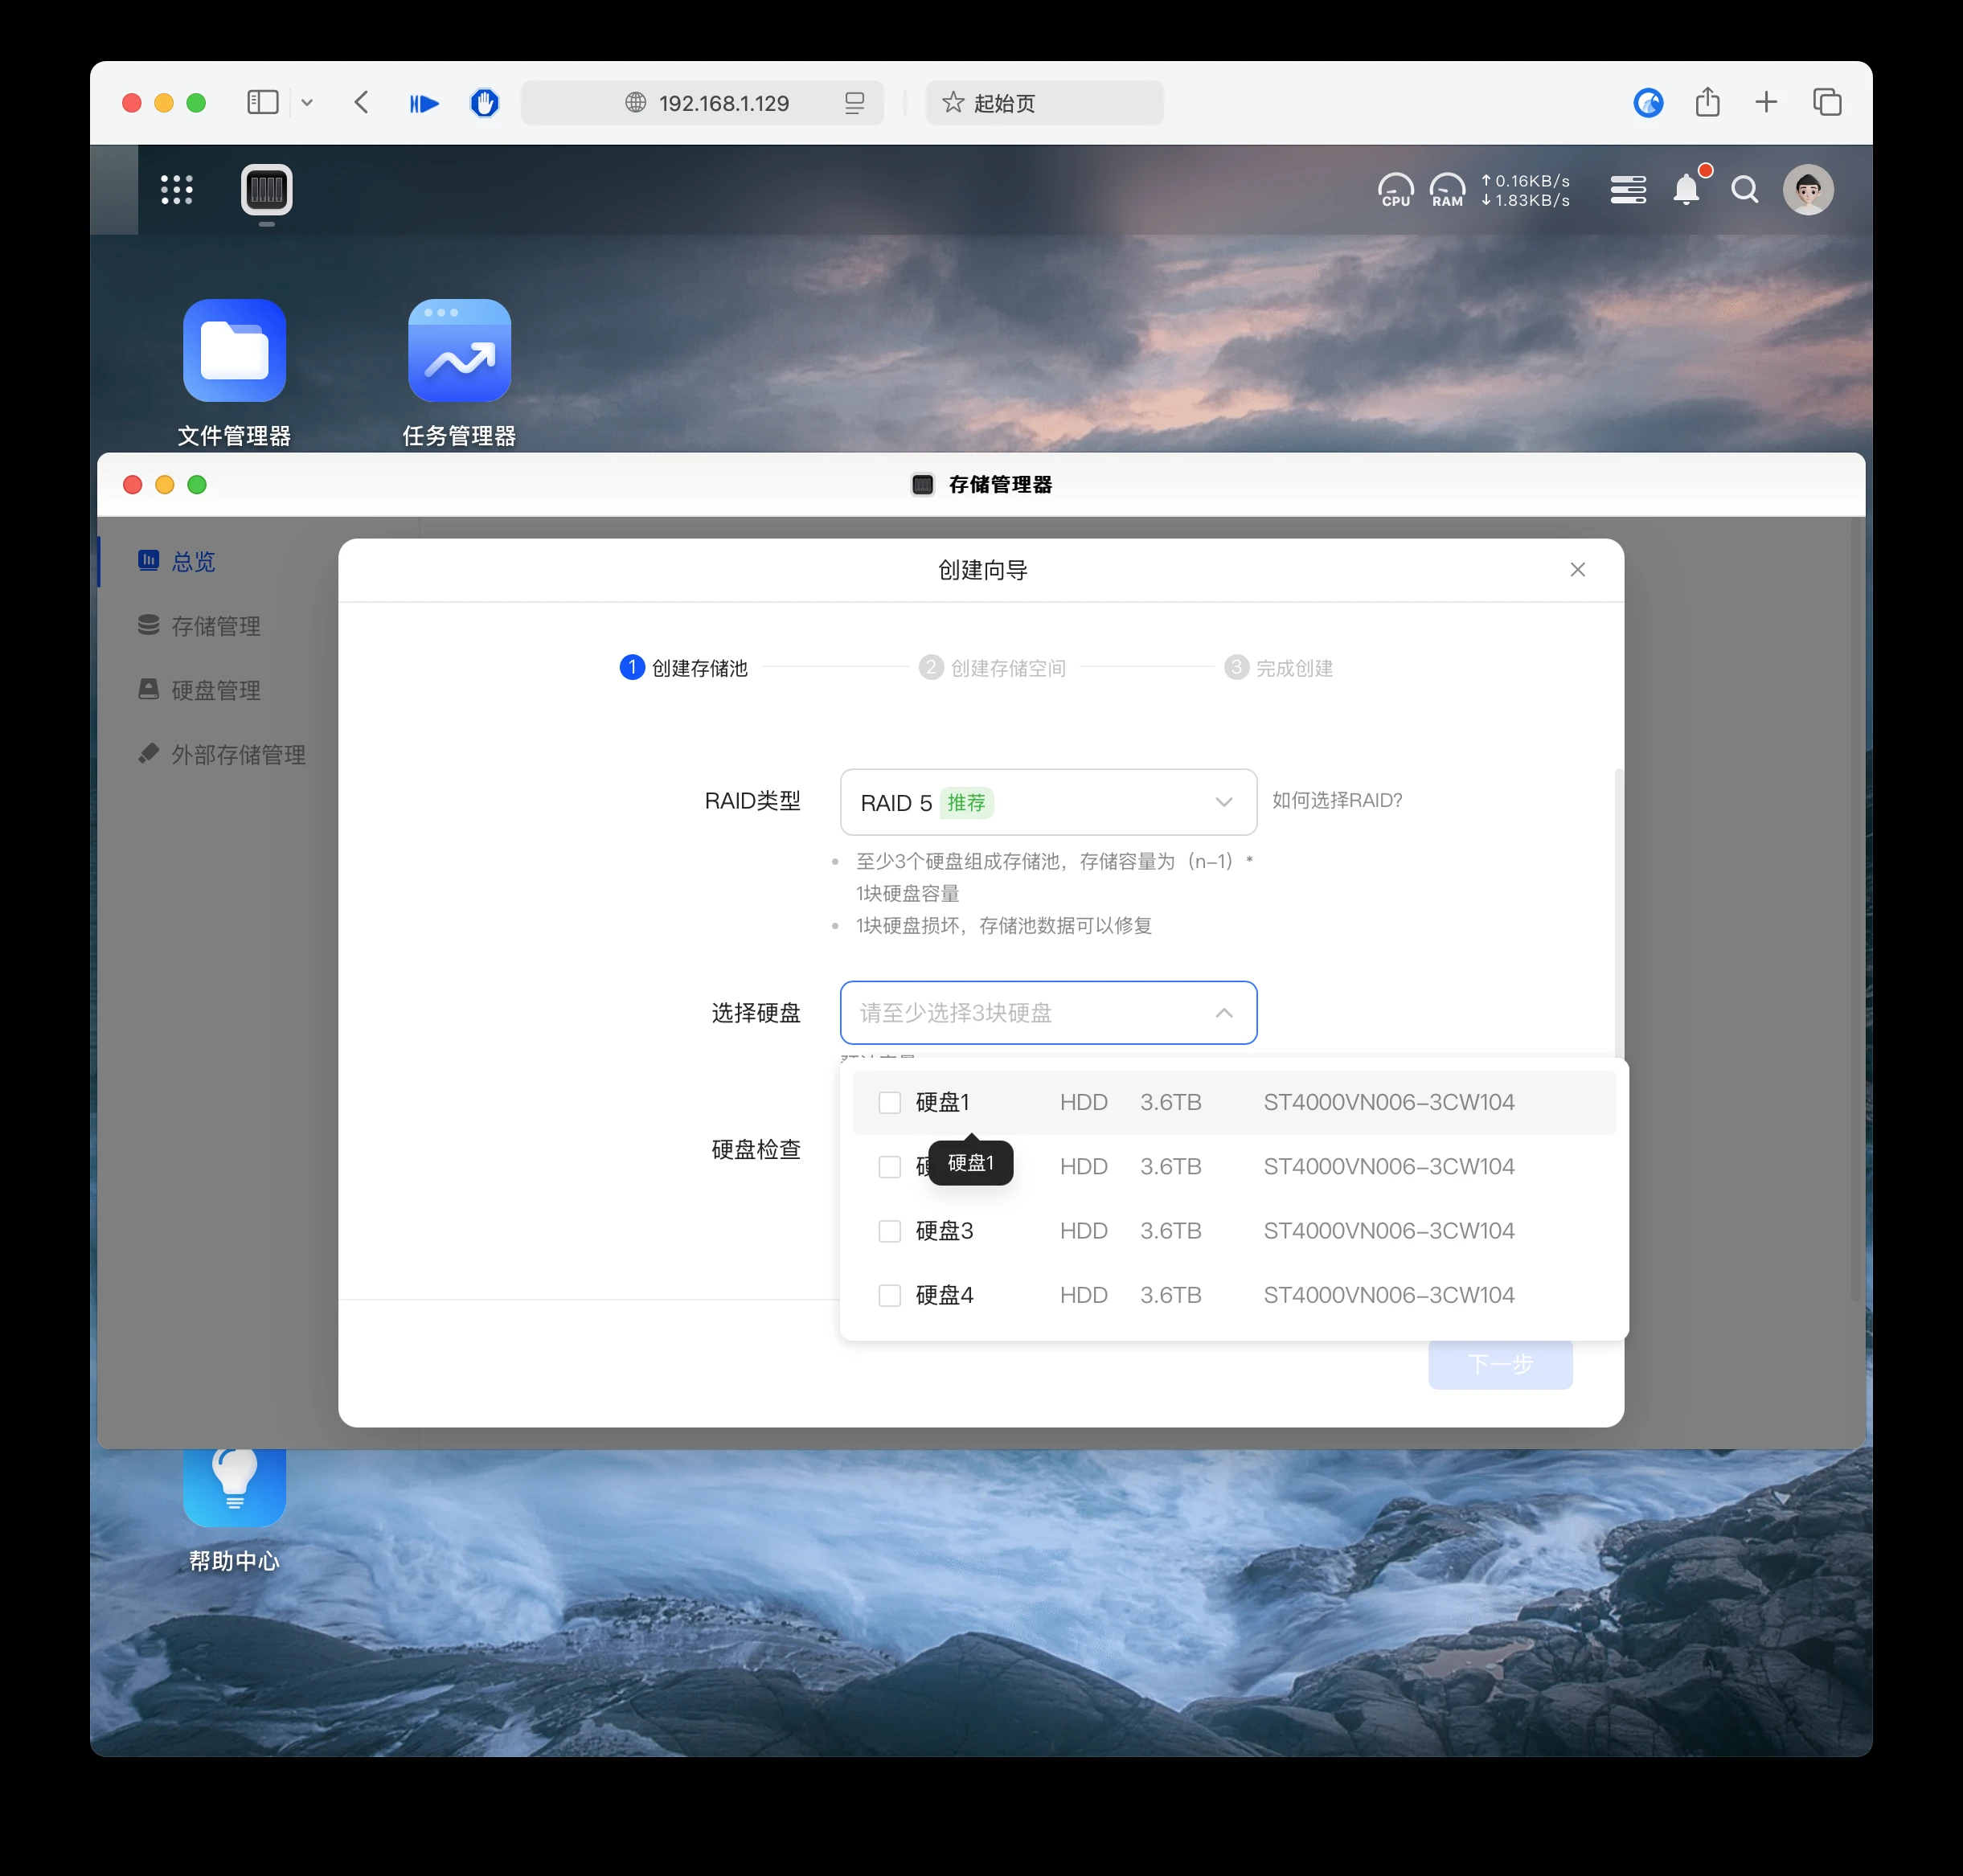Click the search magnifier icon

point(1745,190)
